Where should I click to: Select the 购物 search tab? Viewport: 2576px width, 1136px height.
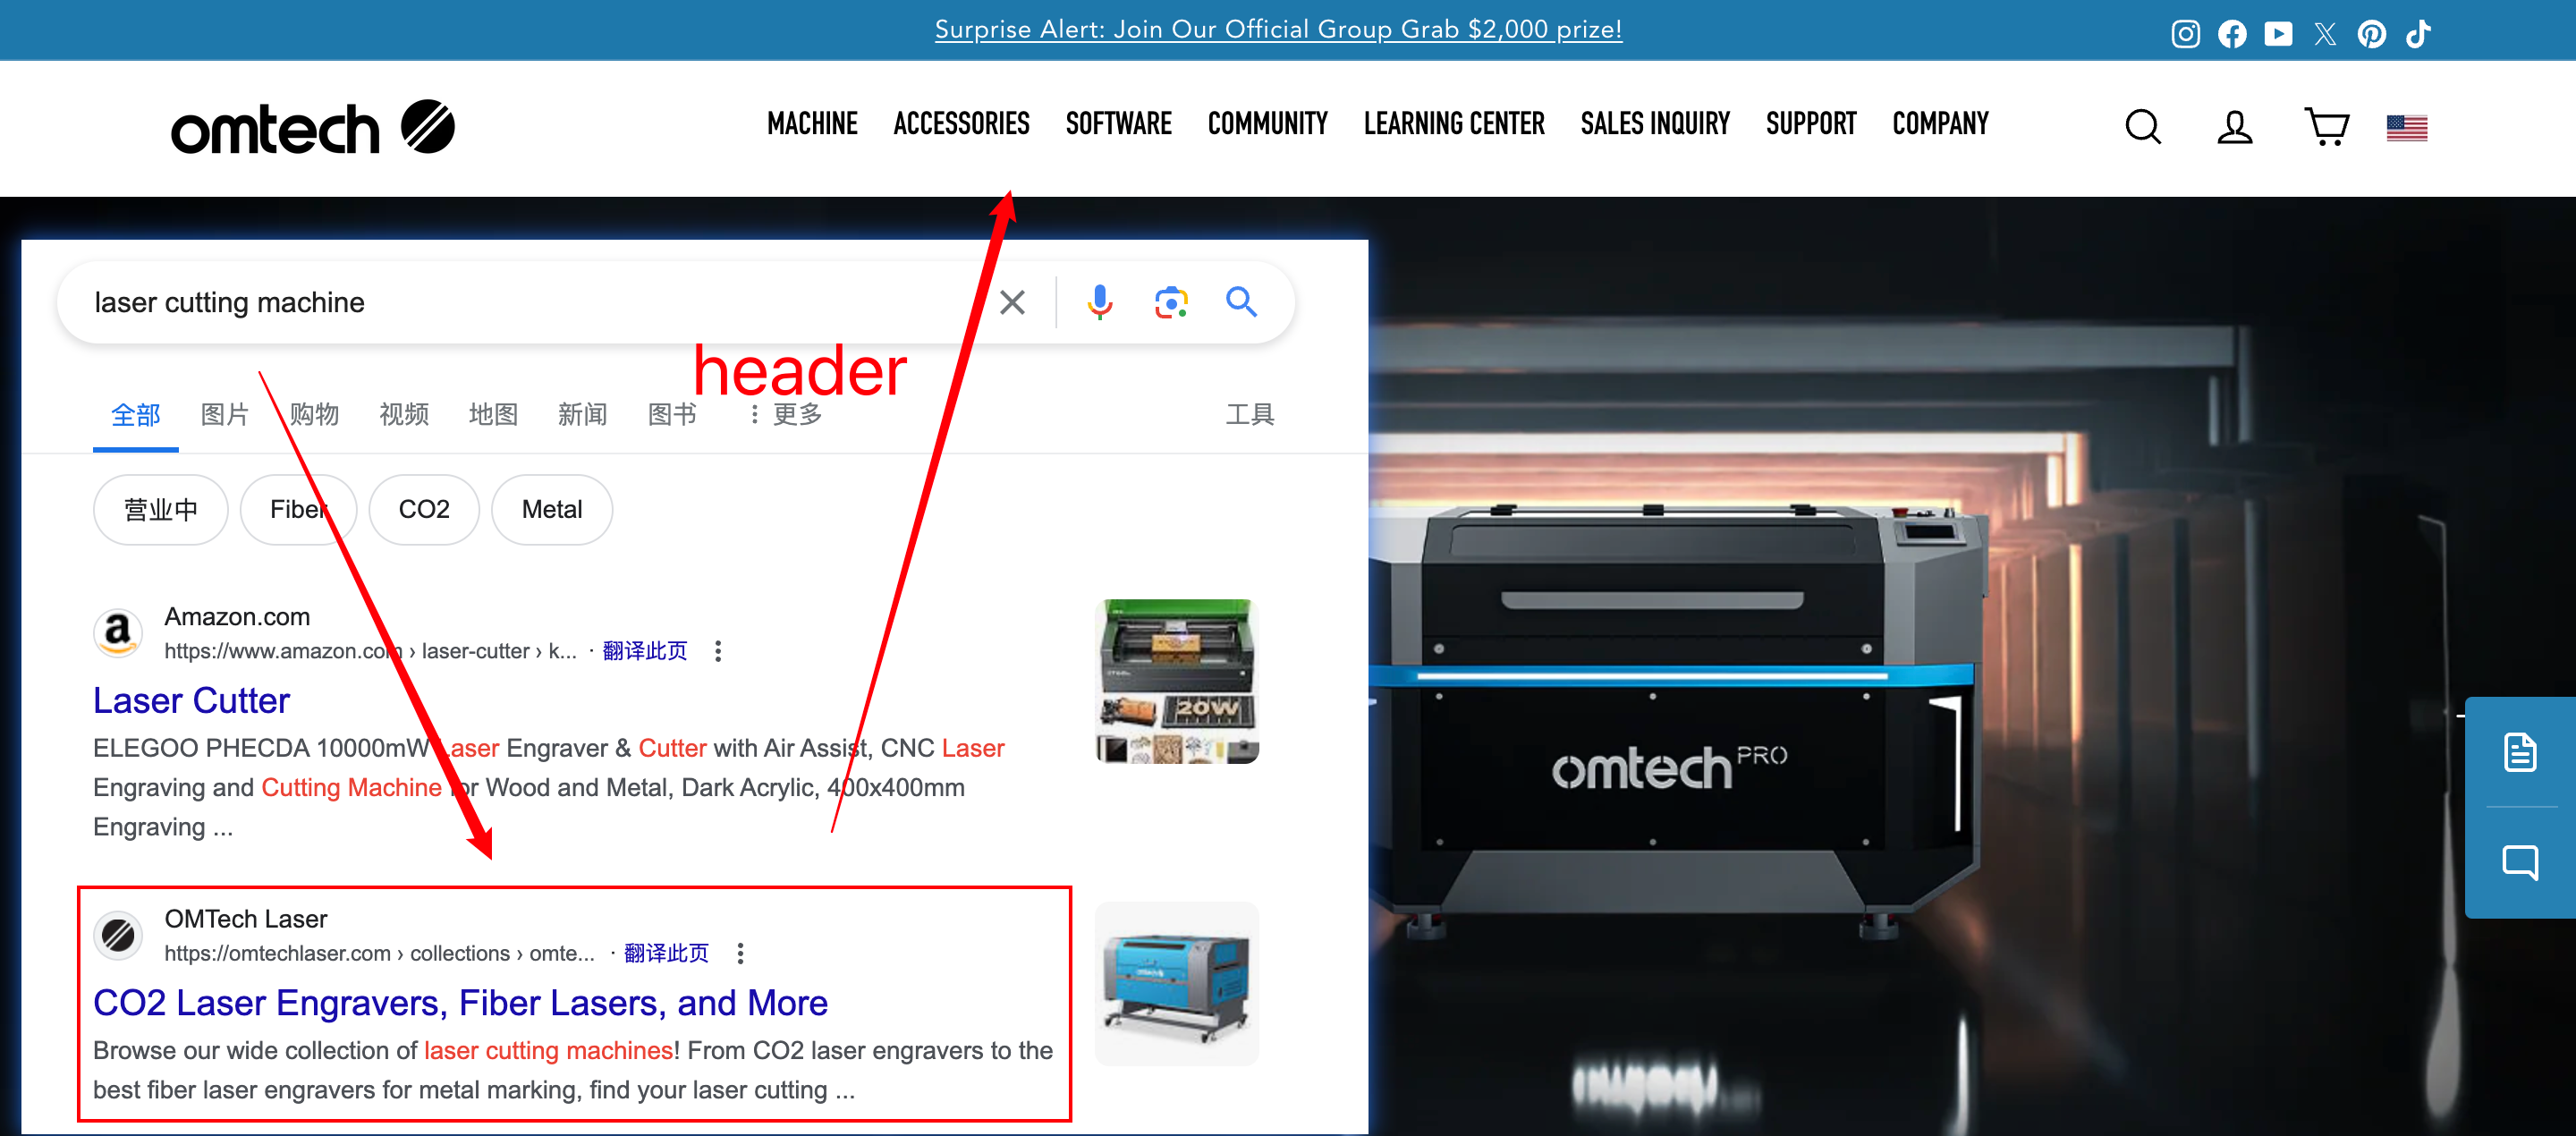[314, 415]
